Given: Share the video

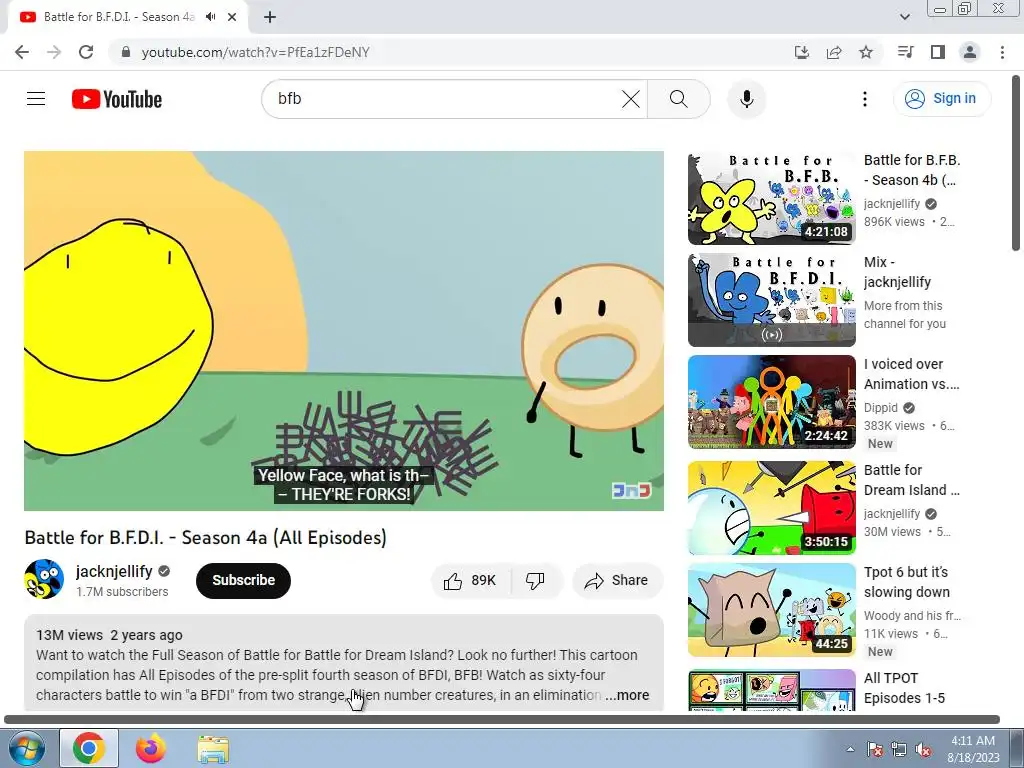Looking at the screenshot, I should 617,581.
